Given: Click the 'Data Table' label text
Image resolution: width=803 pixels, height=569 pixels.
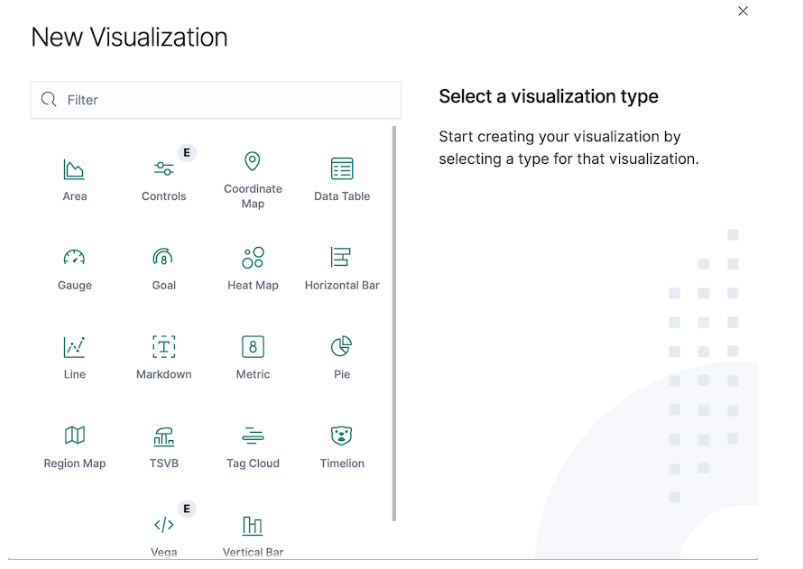Looking at the screenshot, I should 342,196.
